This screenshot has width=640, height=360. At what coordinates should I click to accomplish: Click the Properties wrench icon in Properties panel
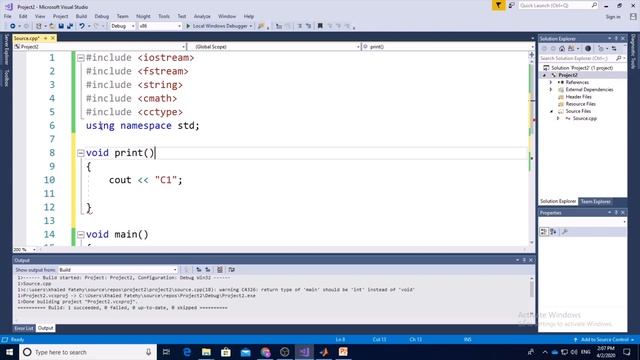click(564, 232)
